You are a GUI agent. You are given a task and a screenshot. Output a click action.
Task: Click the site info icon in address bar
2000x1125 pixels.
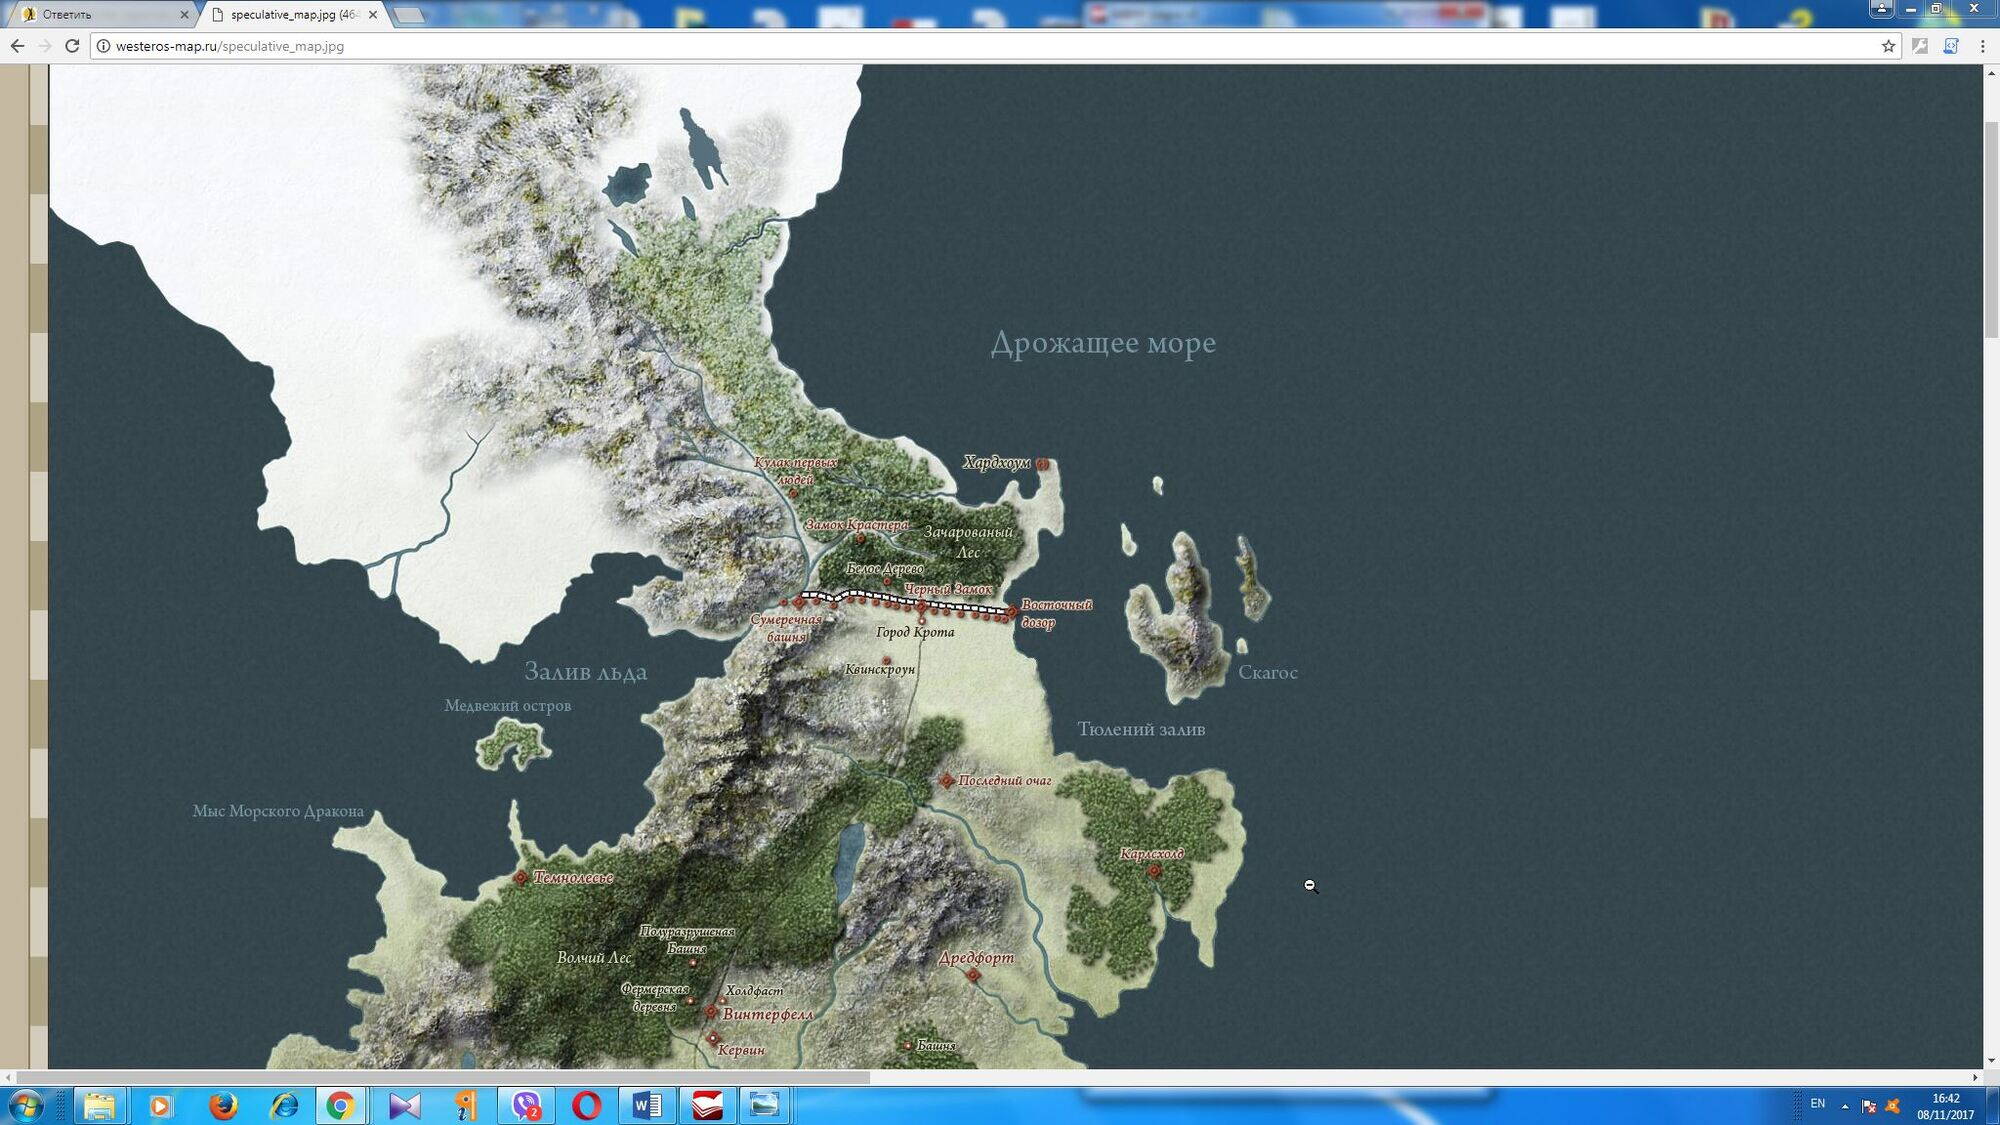click(x=103, y=46)
